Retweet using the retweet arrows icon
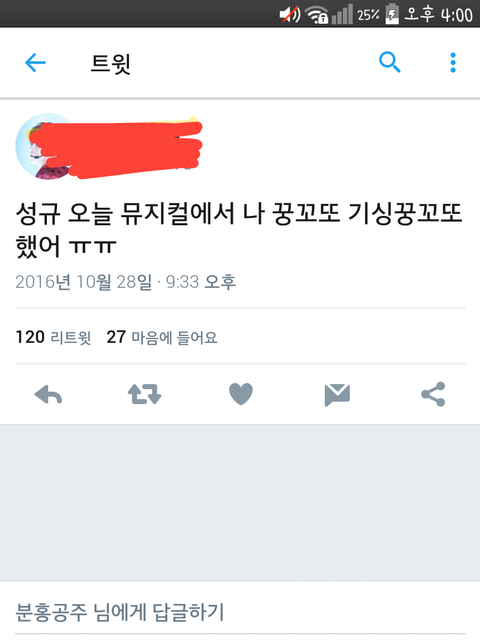The image size is (480, 640). [144, 394]
